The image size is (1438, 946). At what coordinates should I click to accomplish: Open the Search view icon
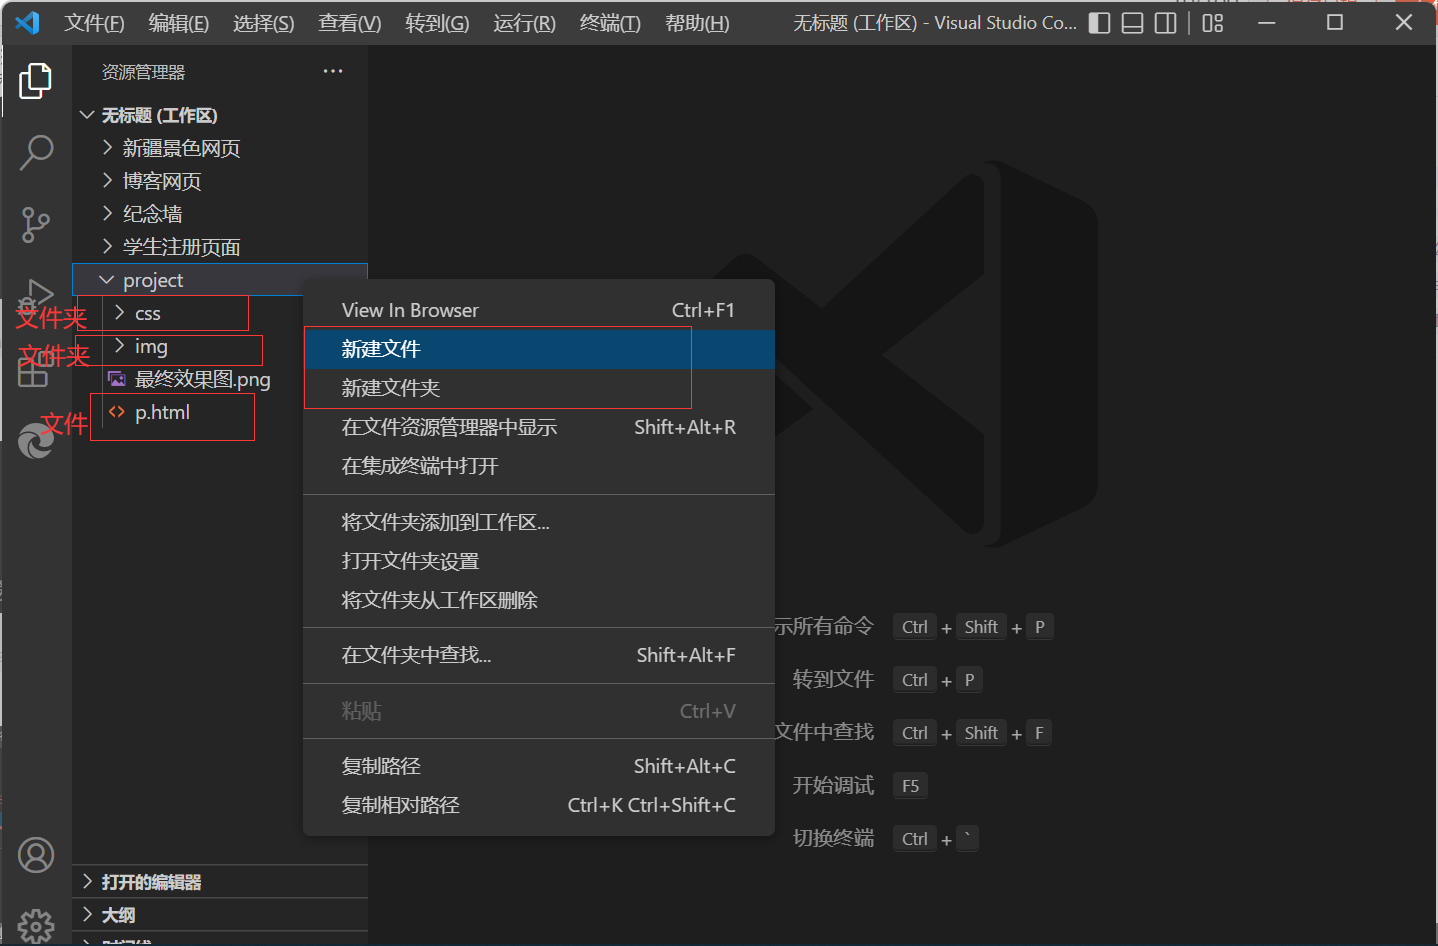[x=36, y=153]
